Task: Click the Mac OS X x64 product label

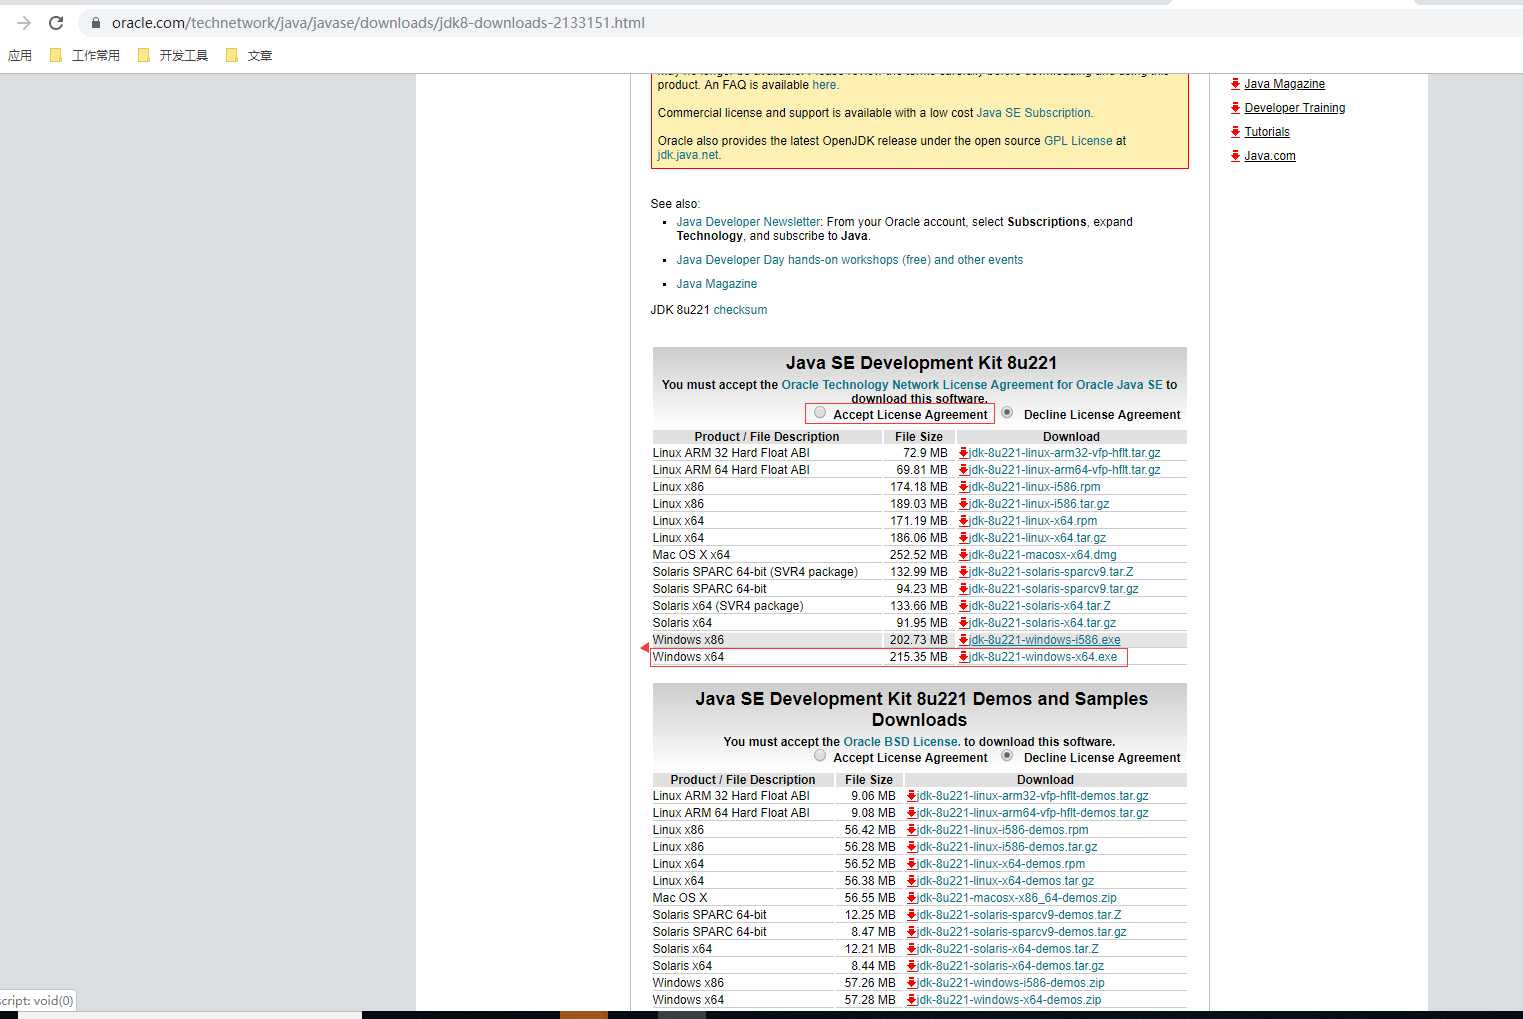Action: coord(691,555)
